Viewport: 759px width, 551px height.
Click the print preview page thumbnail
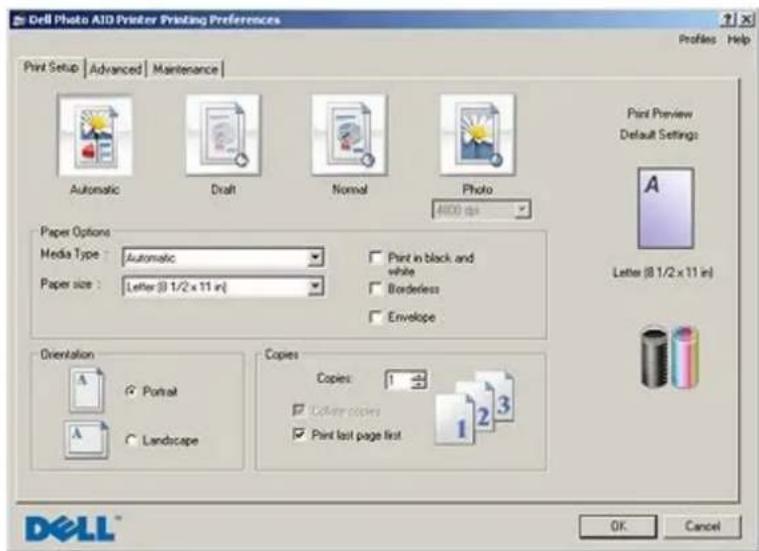click(666, 208)
